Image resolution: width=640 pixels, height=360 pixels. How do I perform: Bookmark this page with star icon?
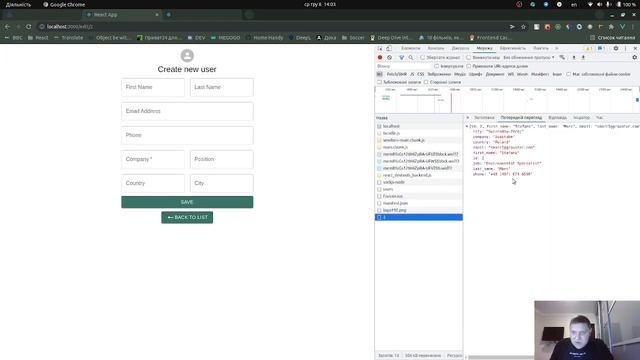[524, 27]
